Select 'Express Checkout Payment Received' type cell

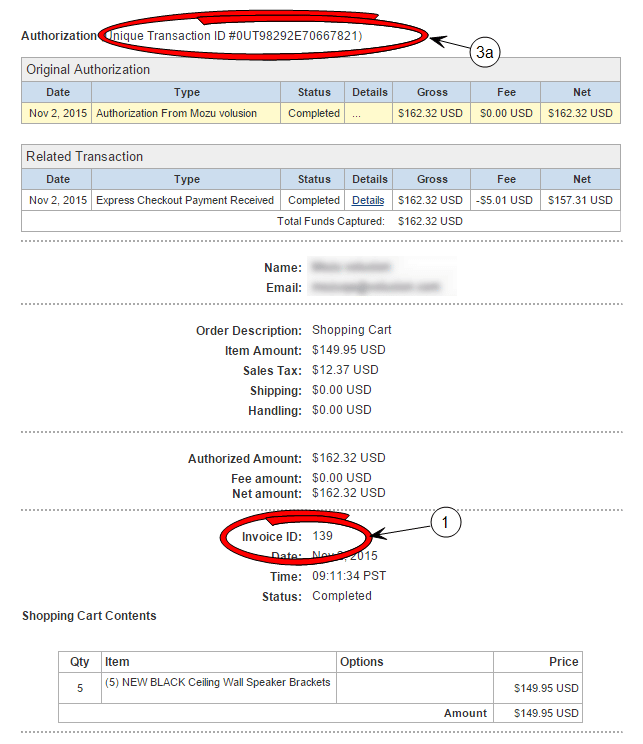(186, 200)
